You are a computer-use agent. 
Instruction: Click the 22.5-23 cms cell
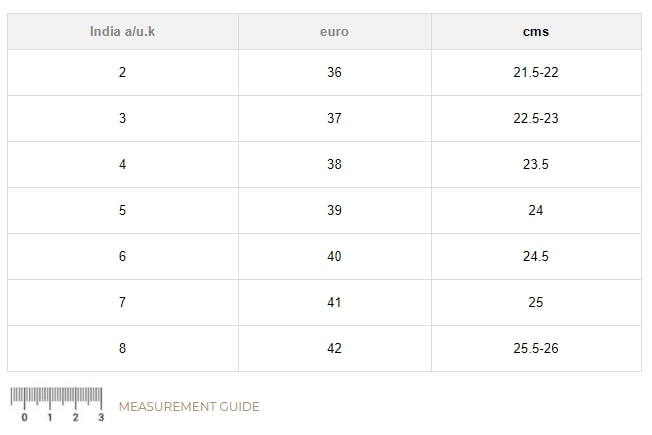(x=536, y=119)
